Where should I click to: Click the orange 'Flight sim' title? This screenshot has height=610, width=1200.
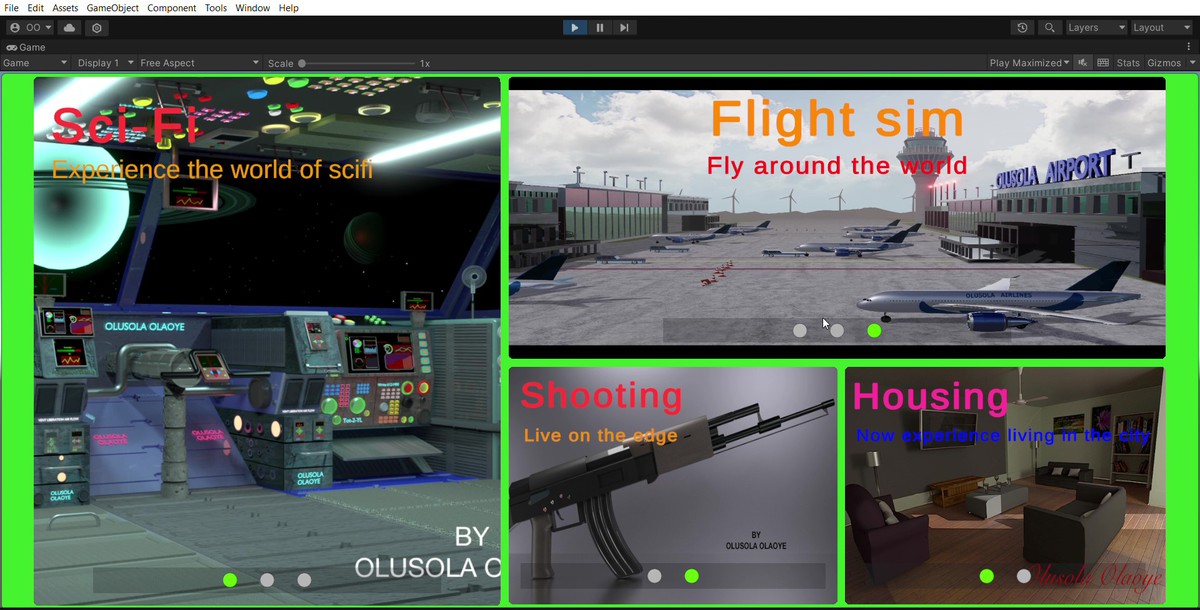pyautogui.click(x=837, y=118)
